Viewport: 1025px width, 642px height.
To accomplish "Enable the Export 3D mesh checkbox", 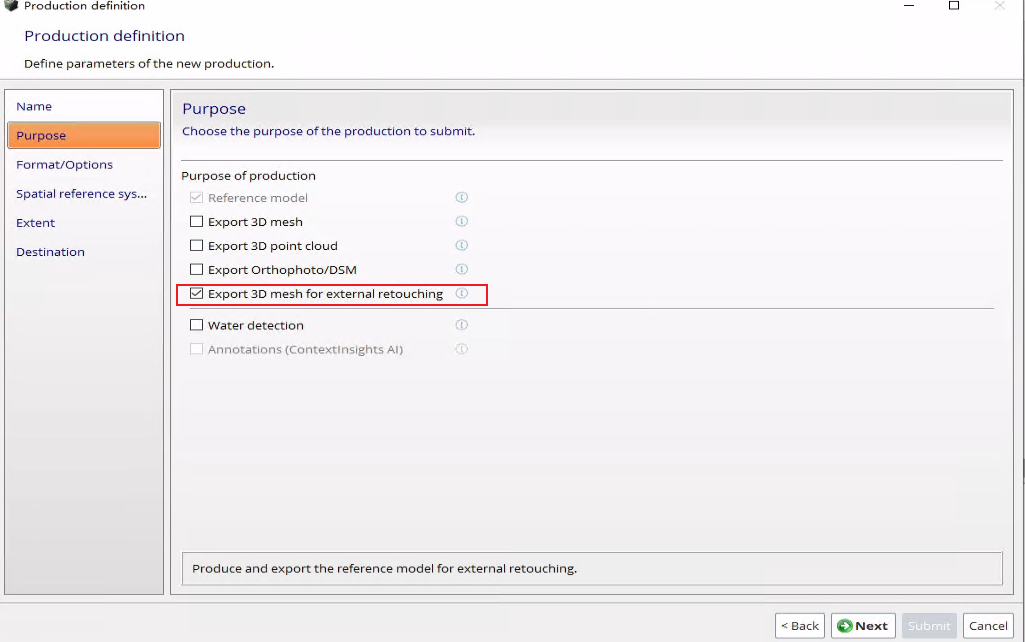I will point(197,222).
